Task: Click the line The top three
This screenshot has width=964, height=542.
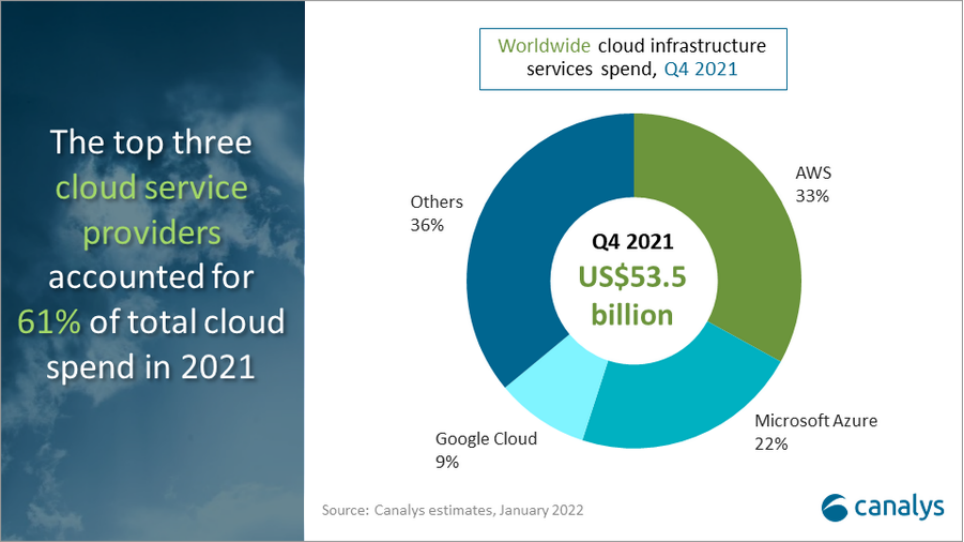Action: [151, 142]
